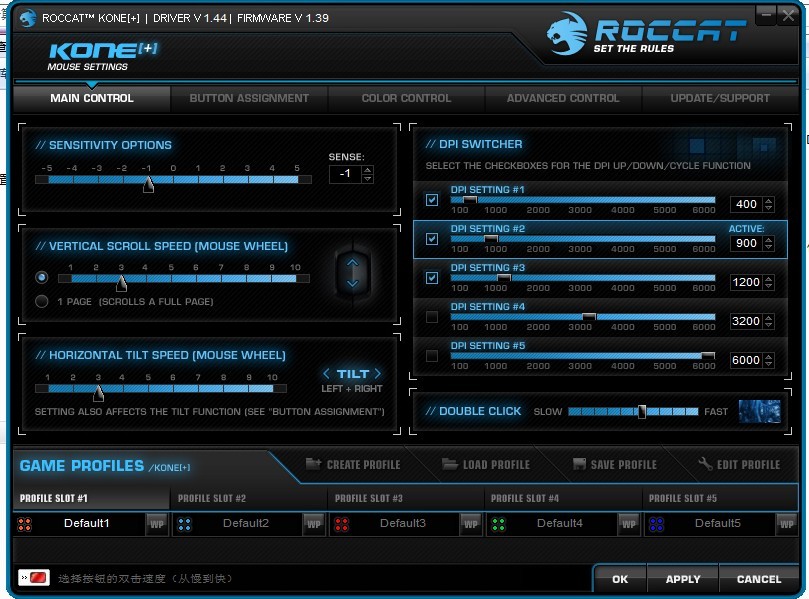Image resolution: width=809 pixels, height=599 pixels.
Task: Click the TILT left arrow
Action: 326,373
